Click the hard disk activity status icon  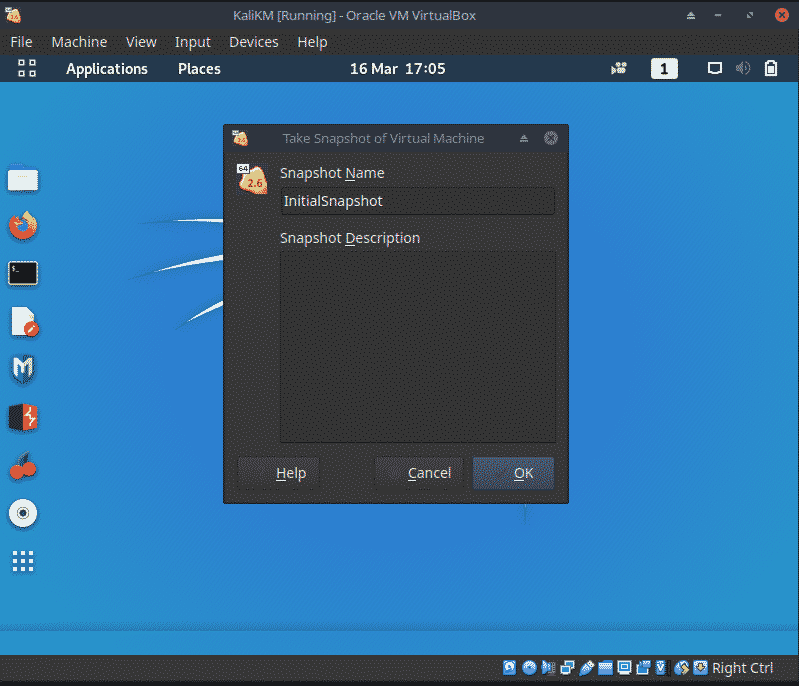point(510,668)
